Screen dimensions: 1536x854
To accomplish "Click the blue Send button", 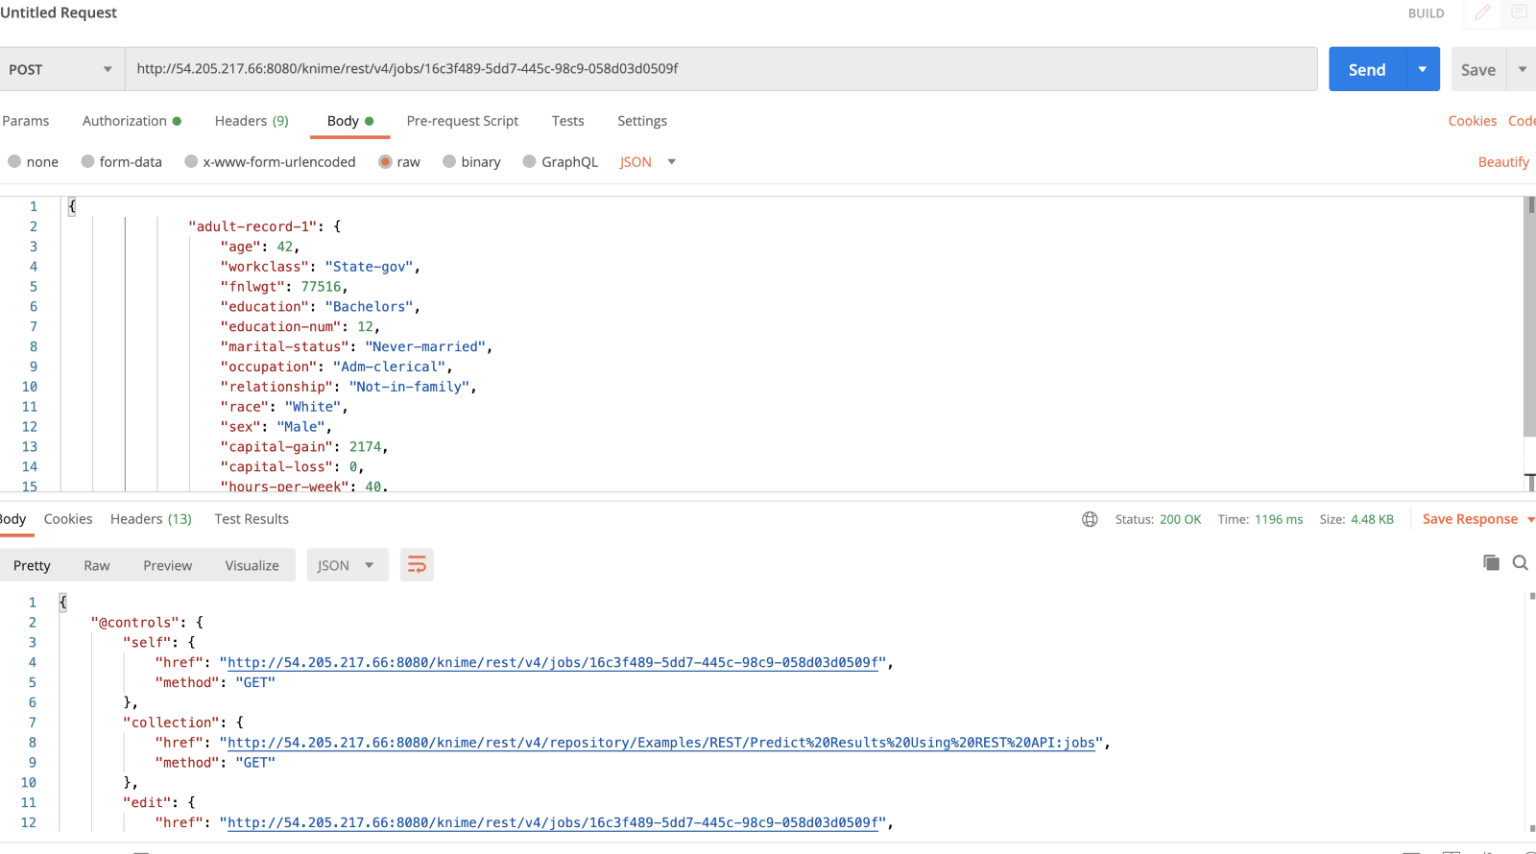I will [x=1367, y=69].
